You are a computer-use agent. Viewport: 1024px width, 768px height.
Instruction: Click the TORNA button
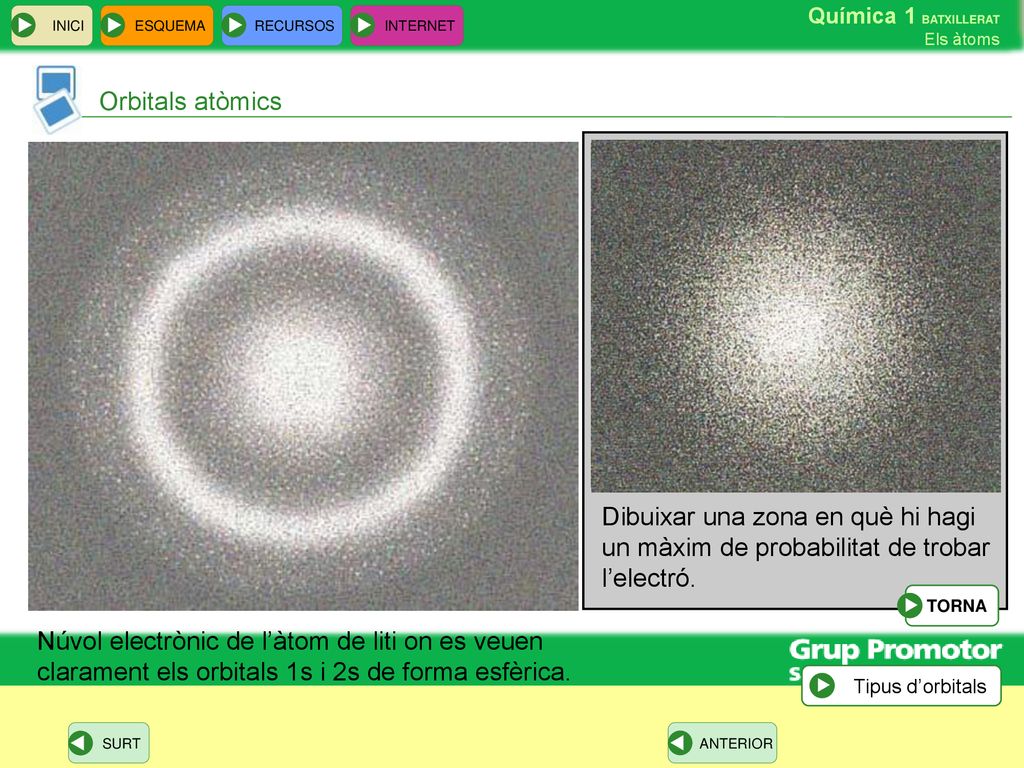949,605
